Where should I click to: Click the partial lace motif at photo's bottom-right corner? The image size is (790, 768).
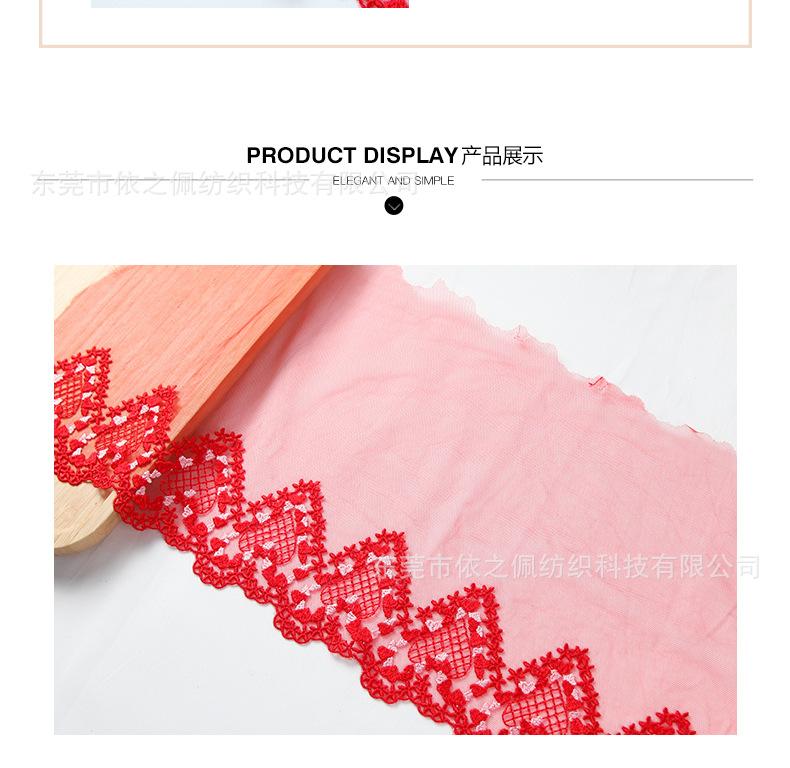[x=660, y=722]
